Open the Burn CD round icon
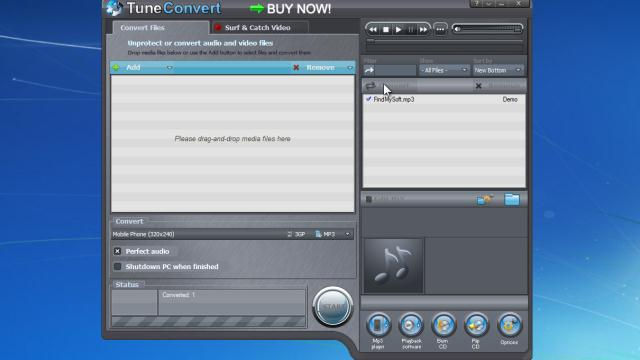The image size is (640, 360). click(x=444, y=325)
